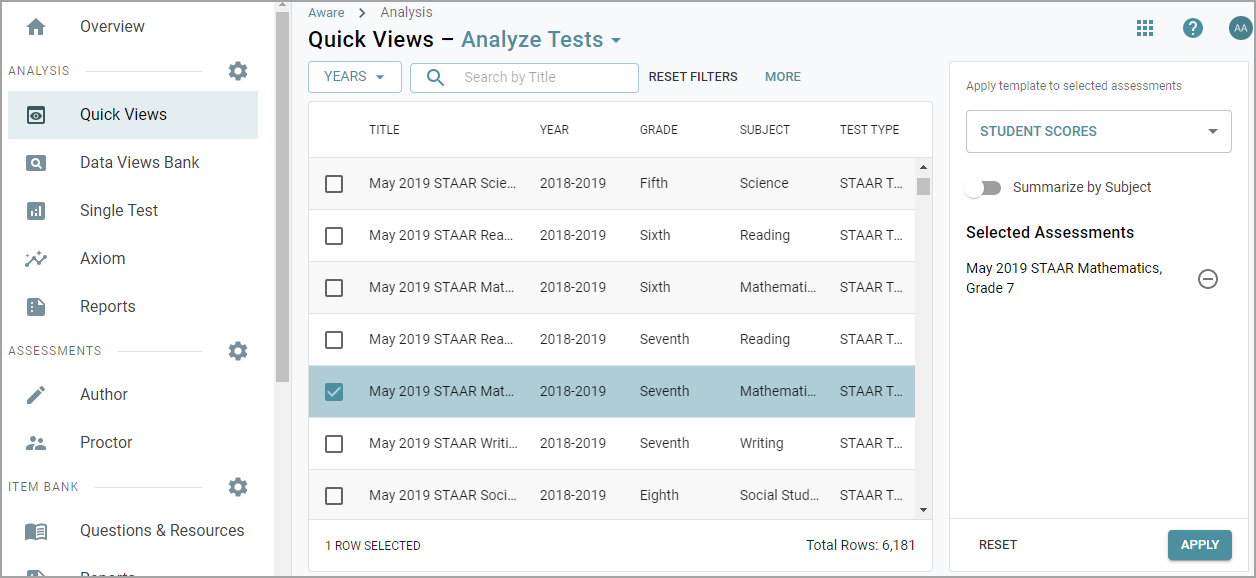Check the Fifth grade Science test row

click(334, 184)
